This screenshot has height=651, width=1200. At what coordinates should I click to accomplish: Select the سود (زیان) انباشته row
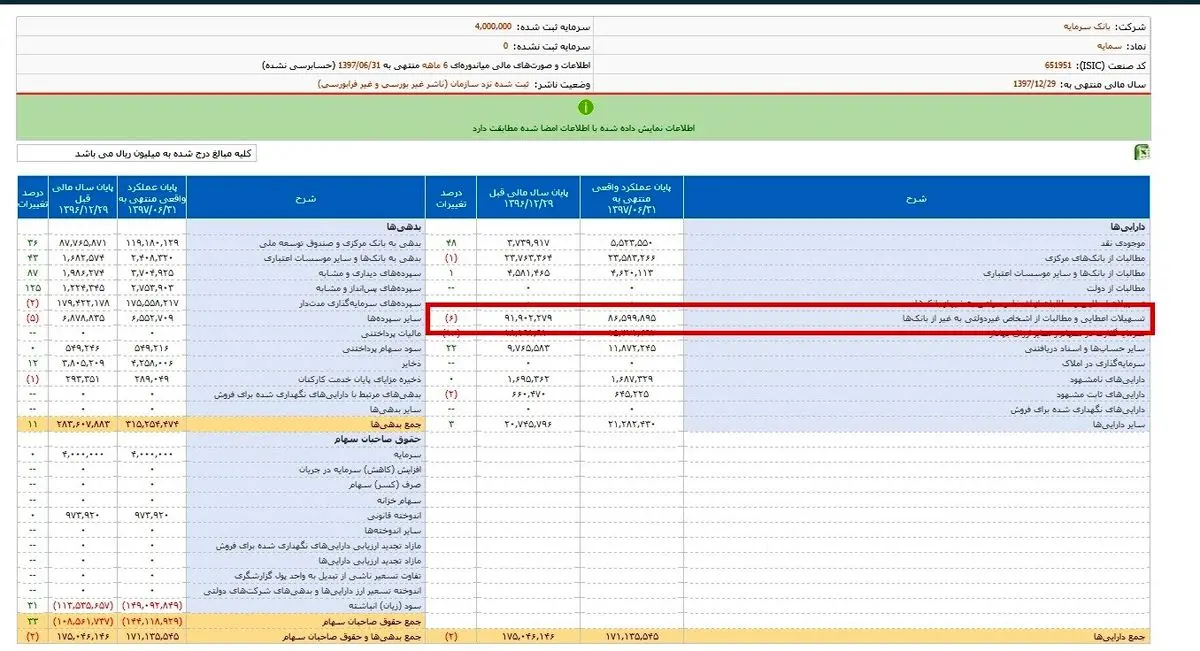[x=369, y=606]
